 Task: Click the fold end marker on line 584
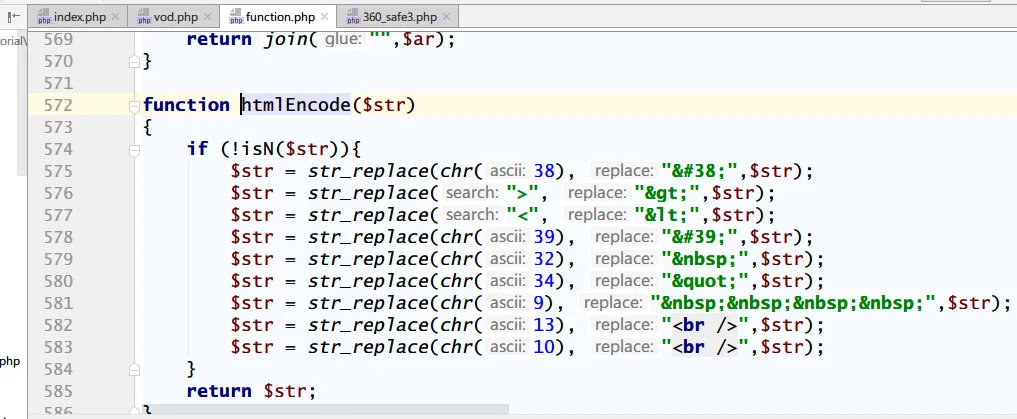click(x=135, y=369)
